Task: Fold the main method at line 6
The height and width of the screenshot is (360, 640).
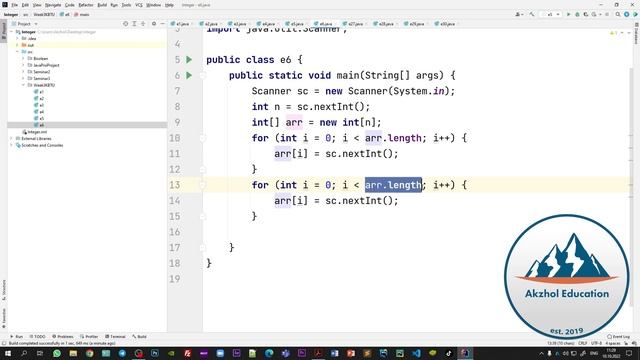Action: tap(203, 76)
